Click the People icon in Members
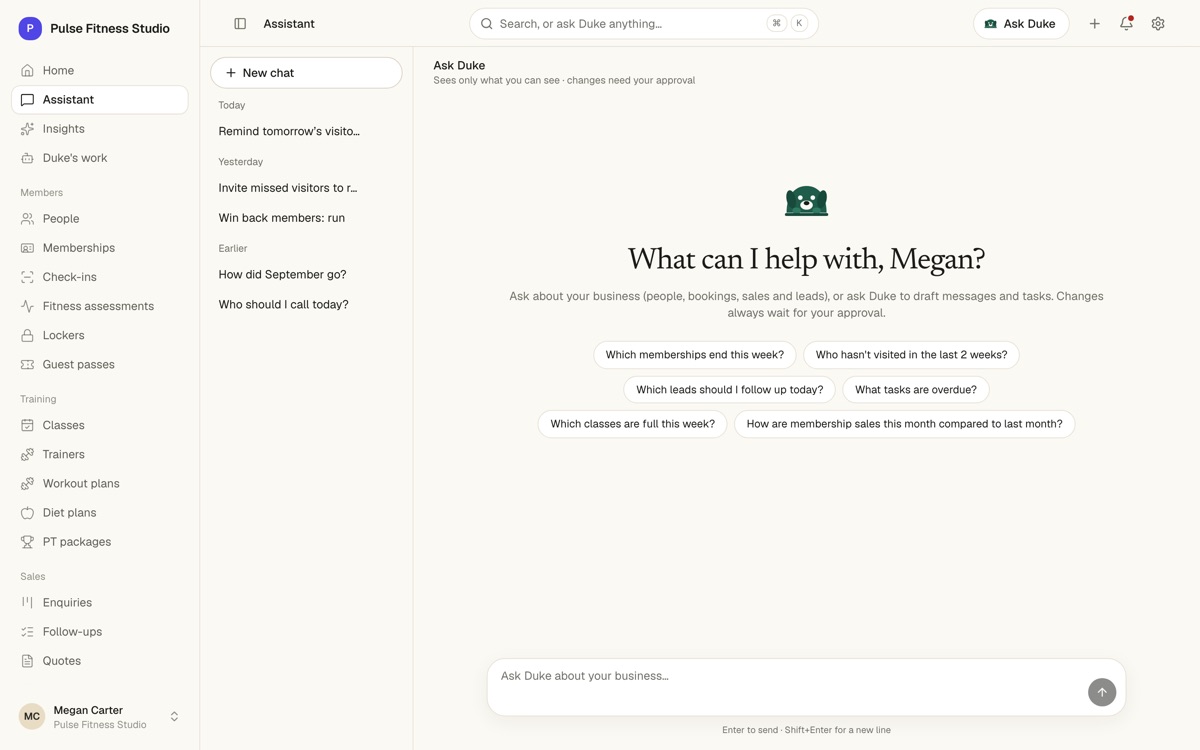1200x750 pixels. click(x=27, y=219)
